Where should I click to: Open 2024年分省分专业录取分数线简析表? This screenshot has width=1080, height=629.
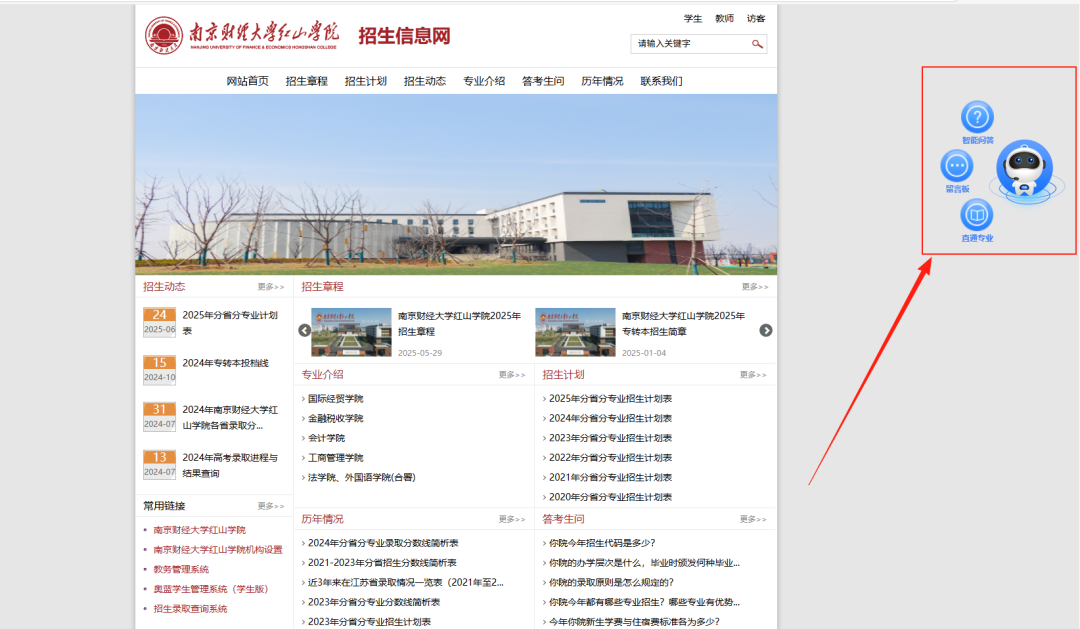[x=383, y=543]
